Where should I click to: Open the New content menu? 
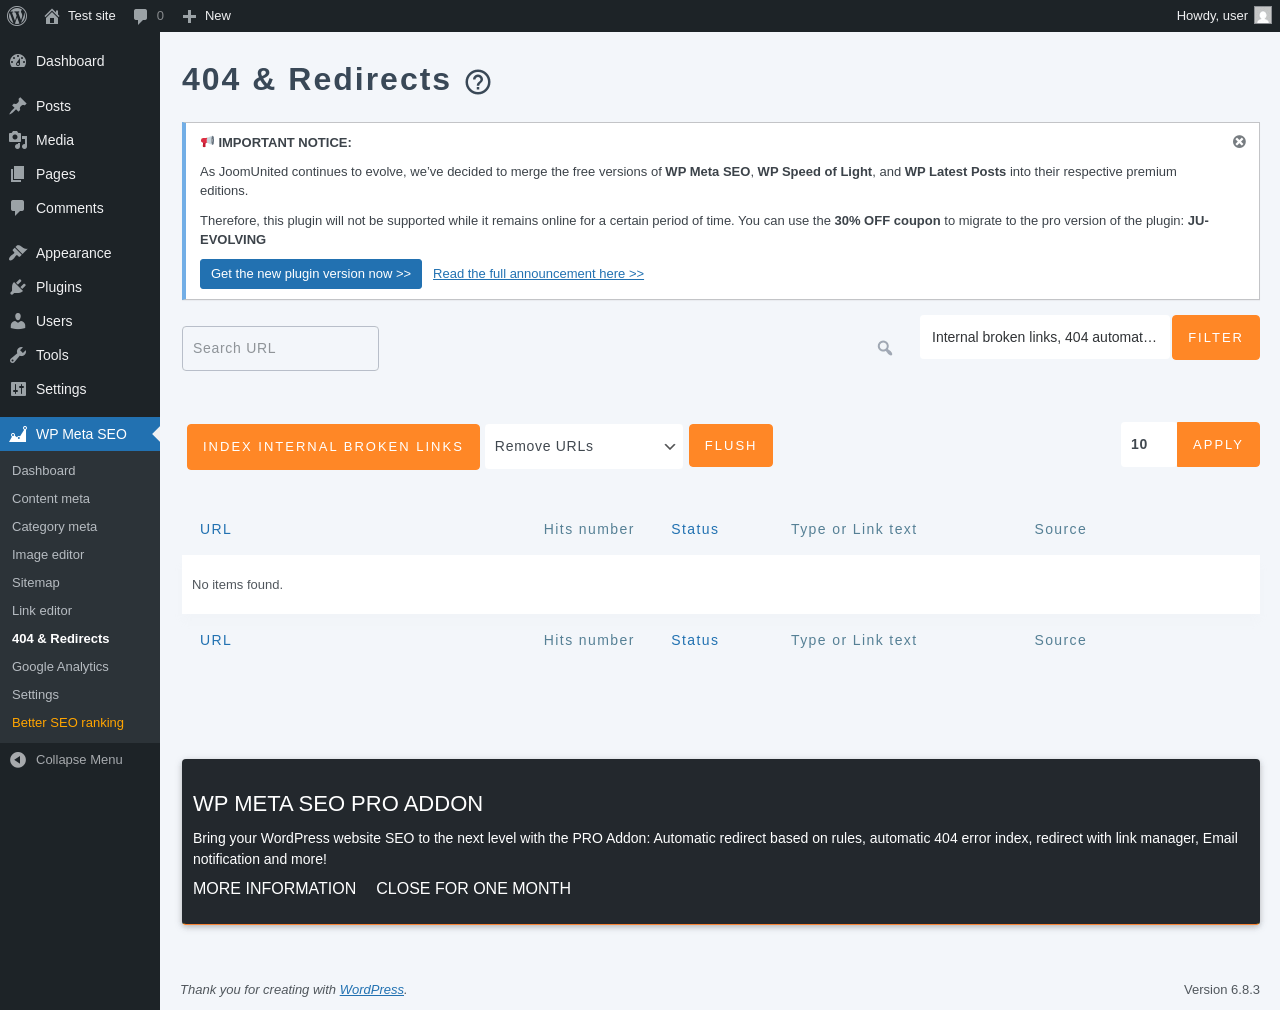click(207, 16)
